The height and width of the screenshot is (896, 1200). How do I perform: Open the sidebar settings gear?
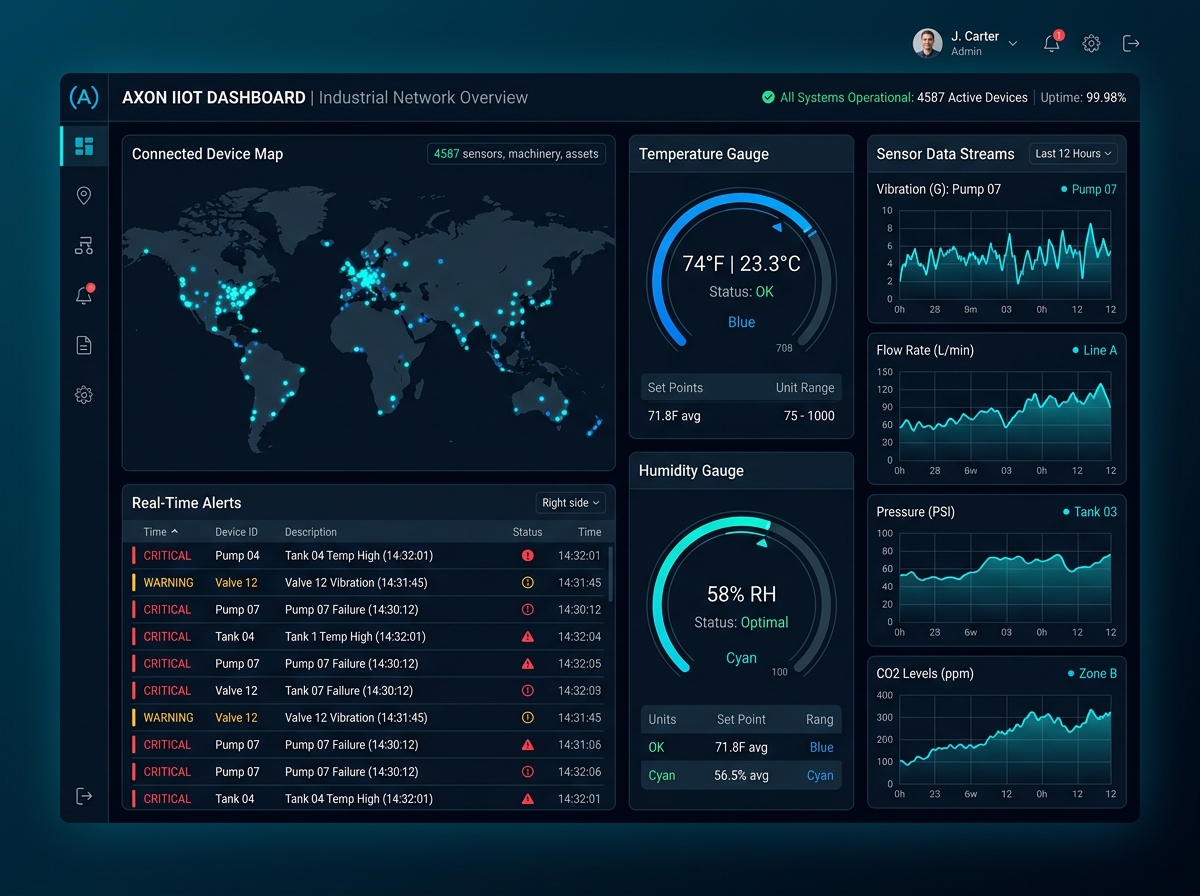pos(84,395)
